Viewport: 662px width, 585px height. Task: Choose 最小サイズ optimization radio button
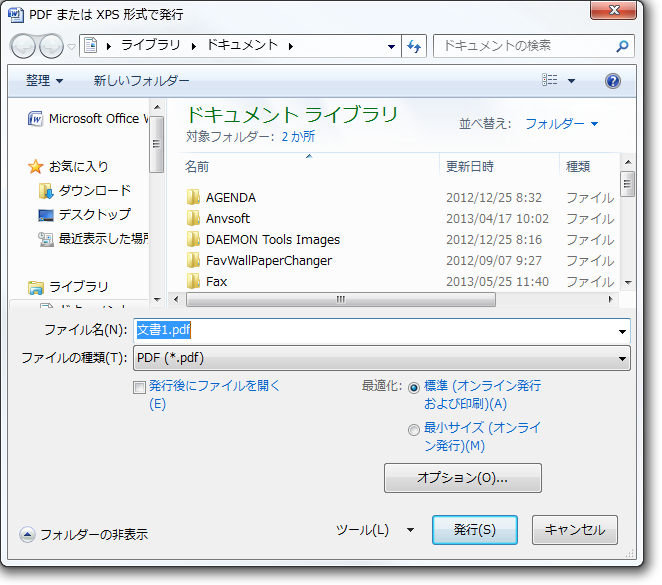(414, 430)
